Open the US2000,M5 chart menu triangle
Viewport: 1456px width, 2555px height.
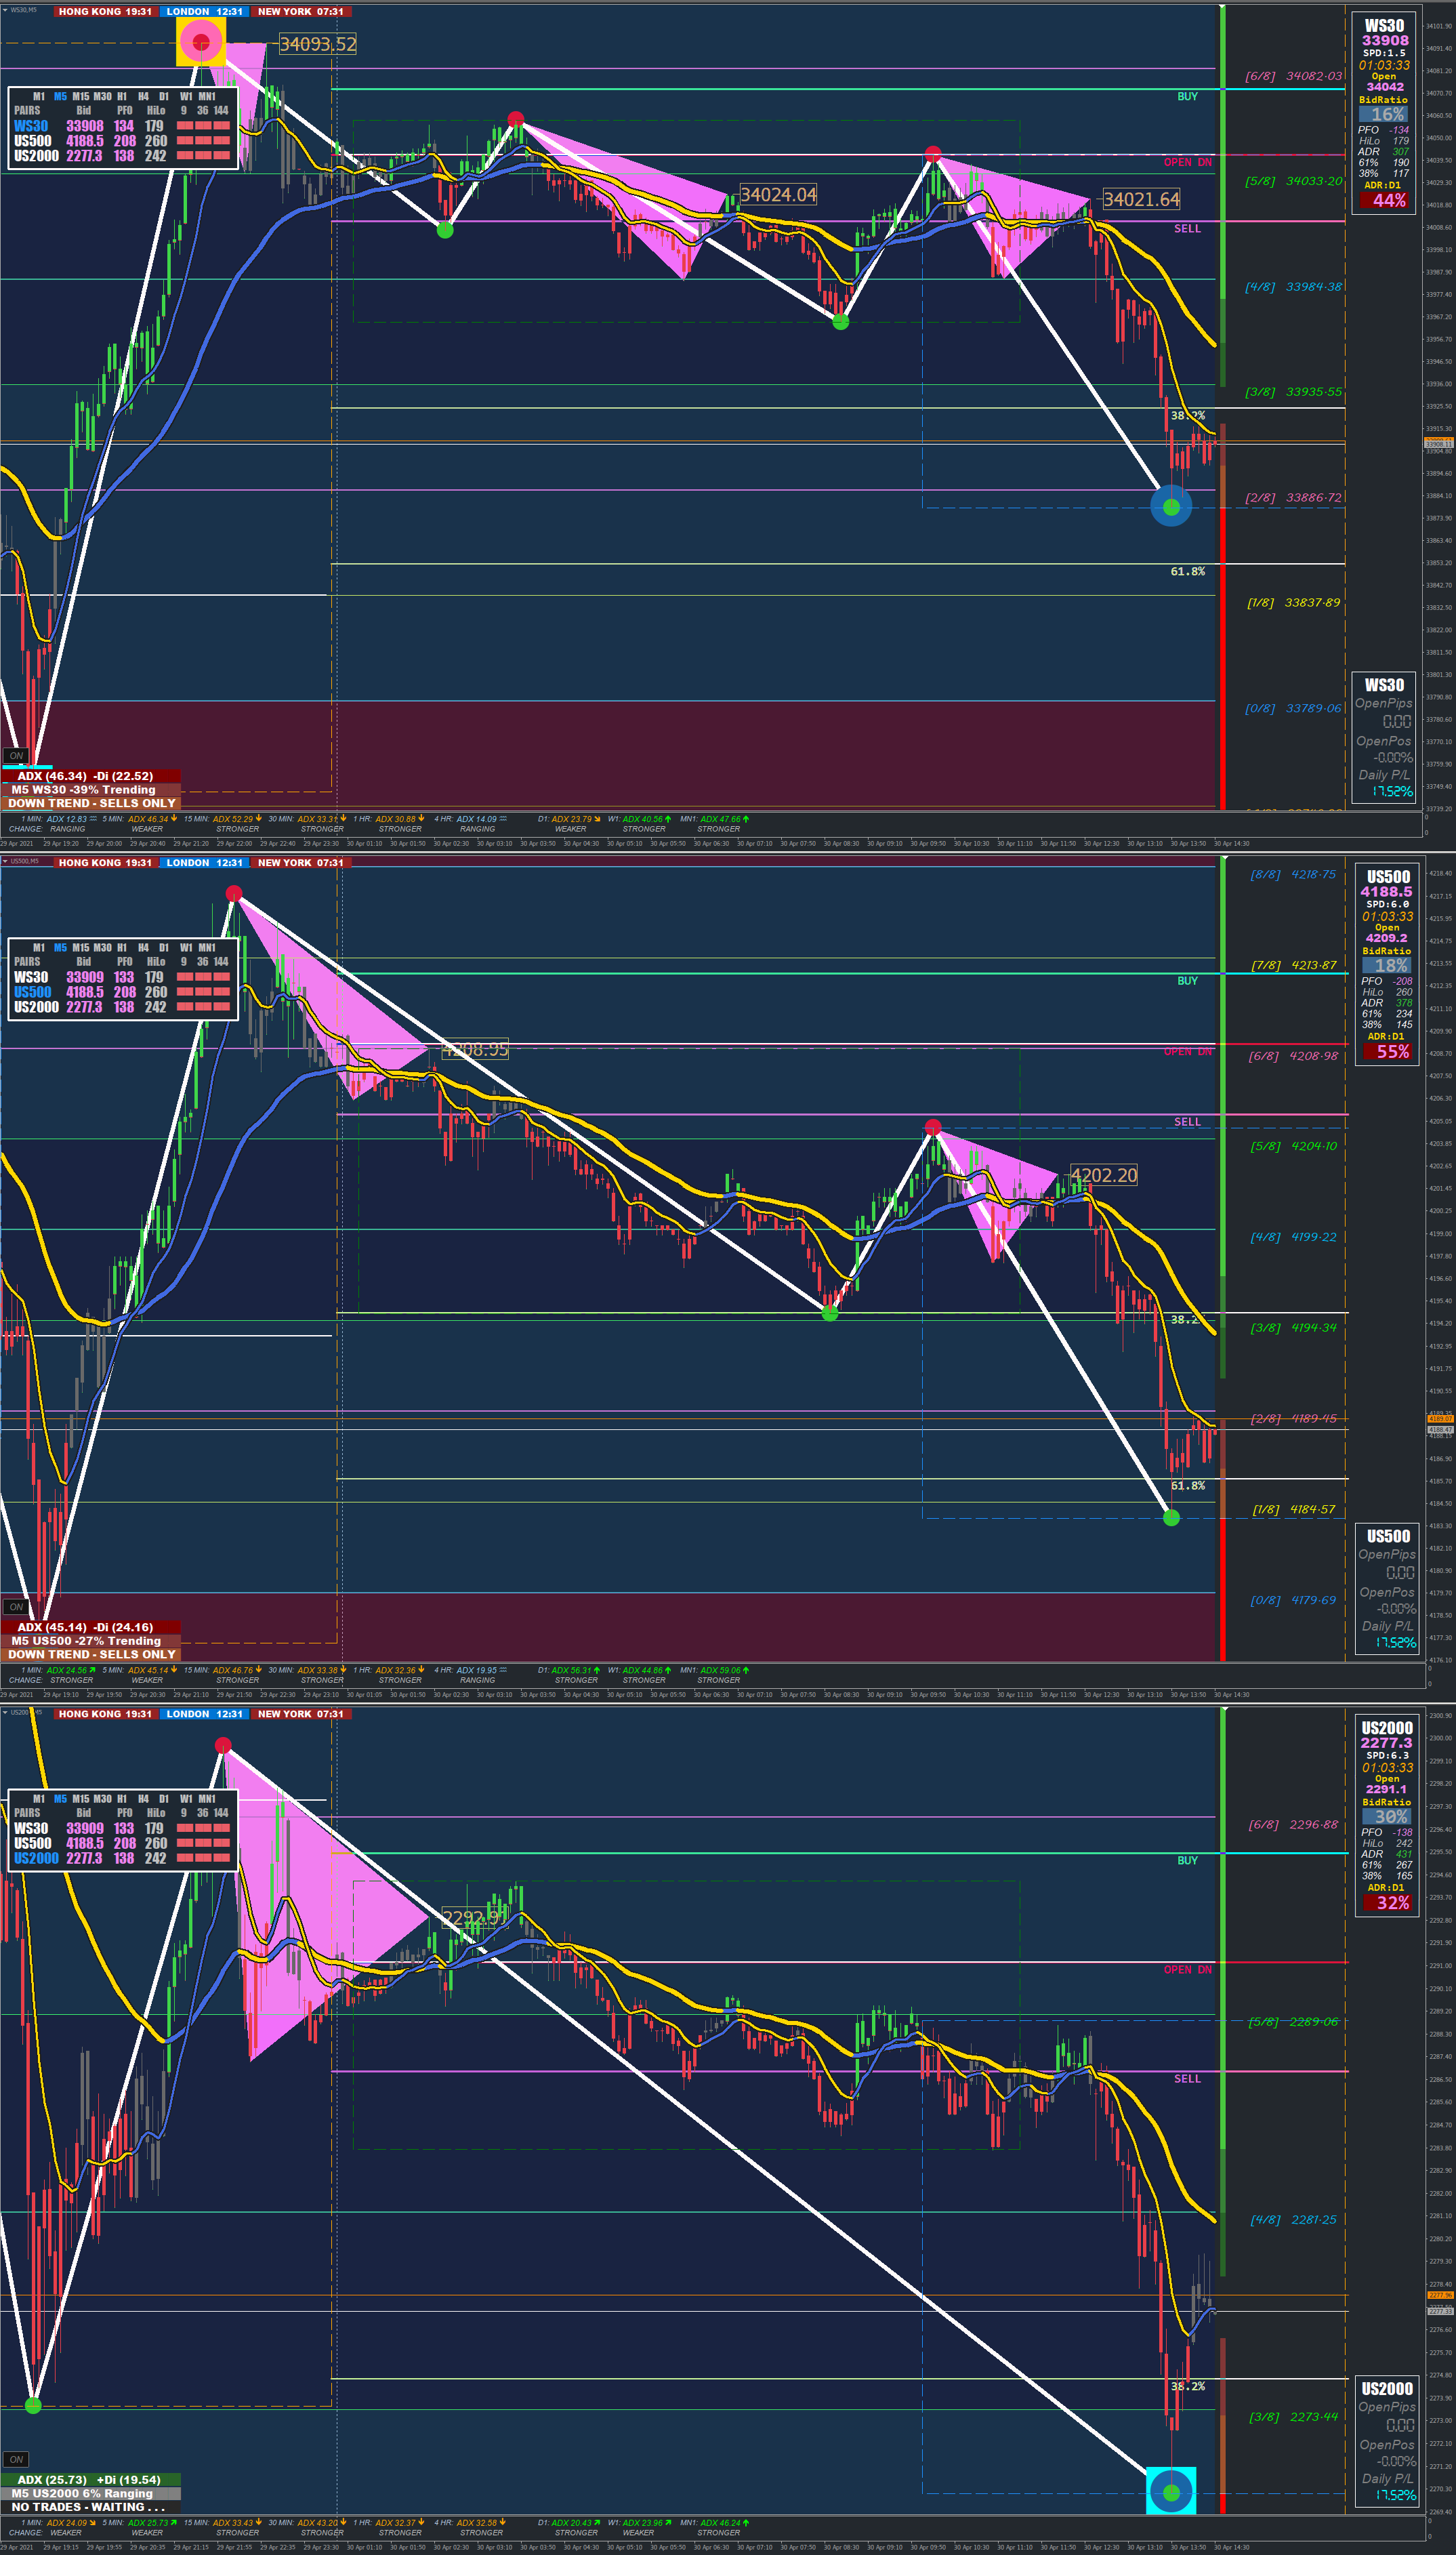click(5, 1712)
